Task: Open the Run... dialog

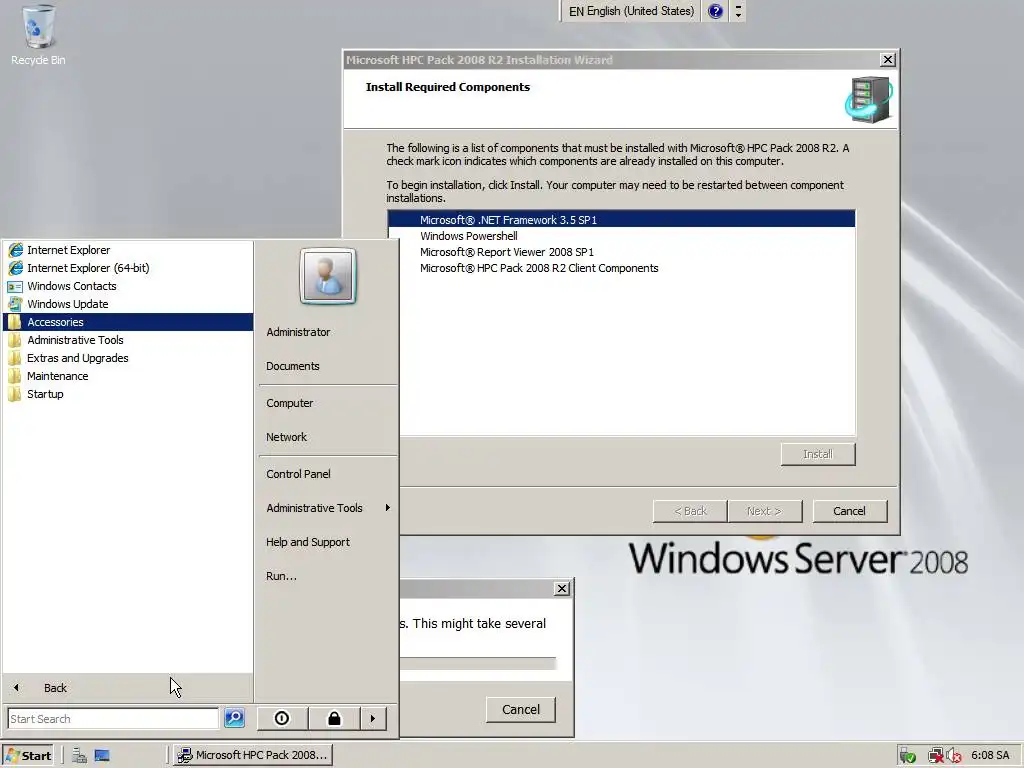Action: [x=281, y=576]
